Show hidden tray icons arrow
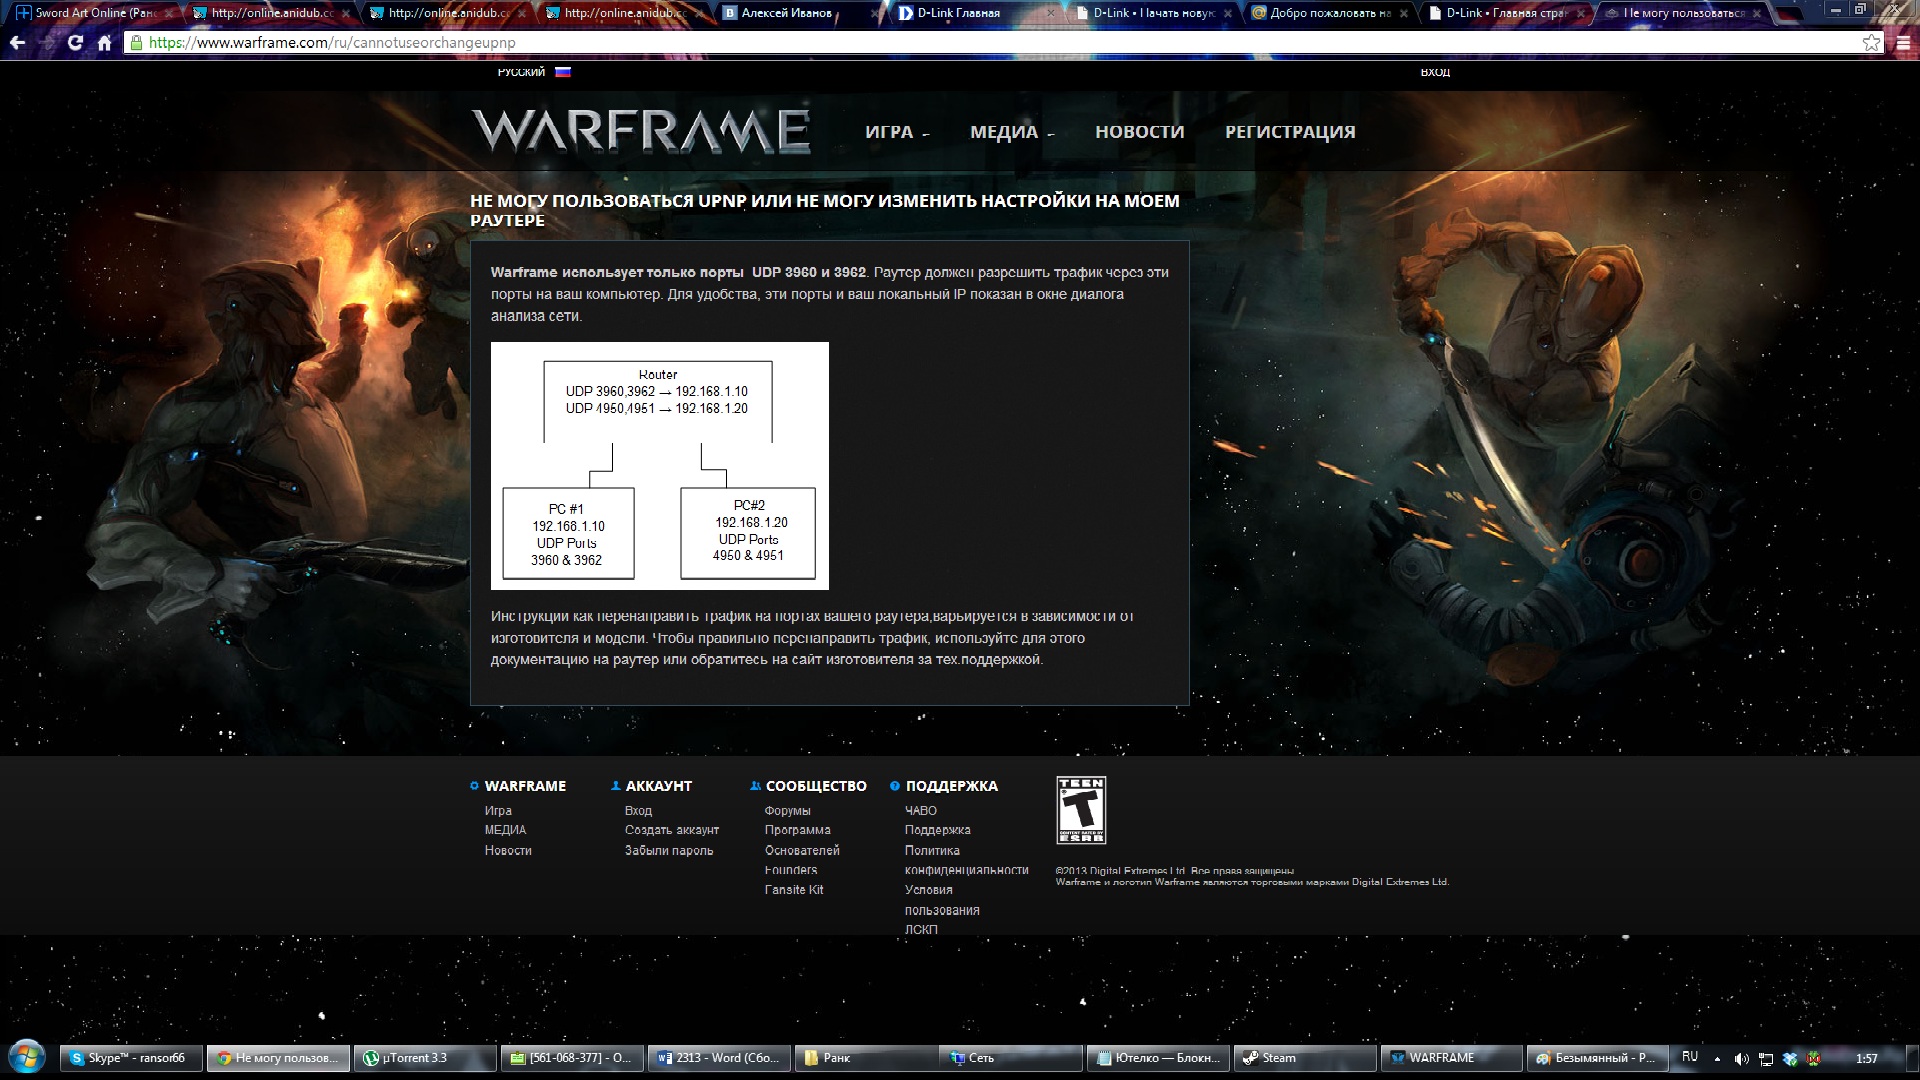Viewport: 1920px width, 1080px height. 1718,1058
